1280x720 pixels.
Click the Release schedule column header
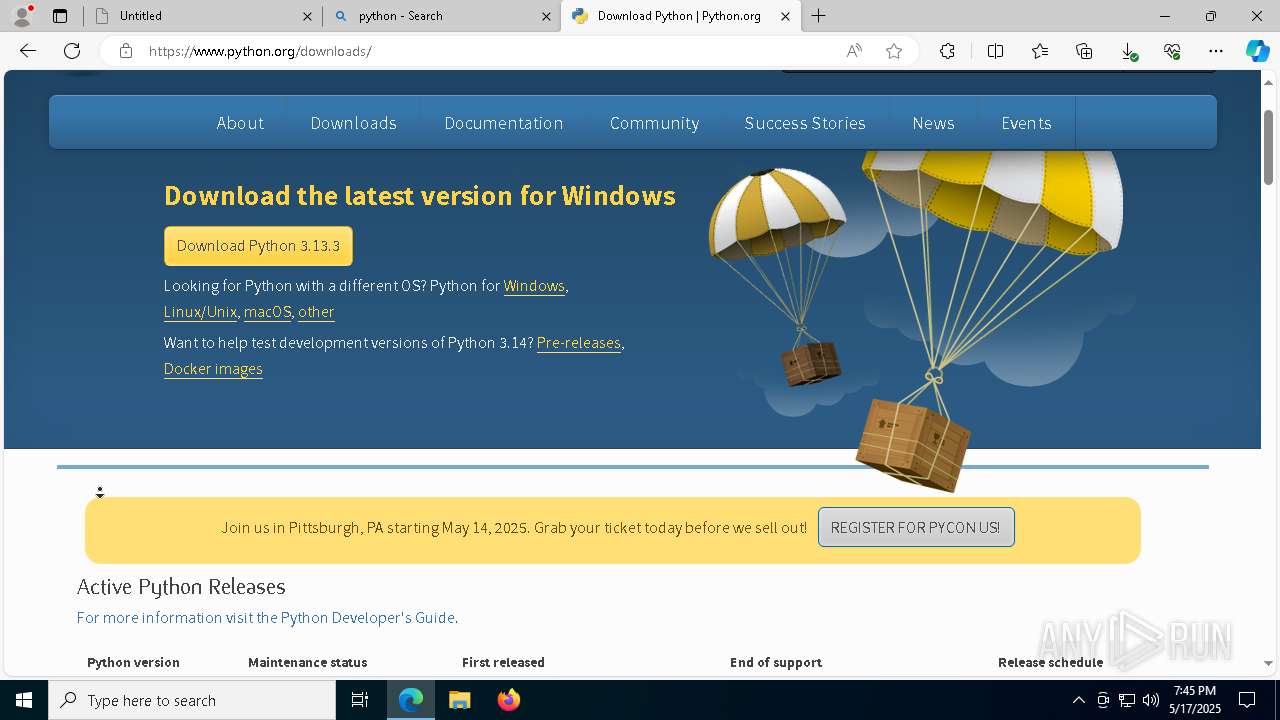pyautogui.click(x=1050, y=662)
